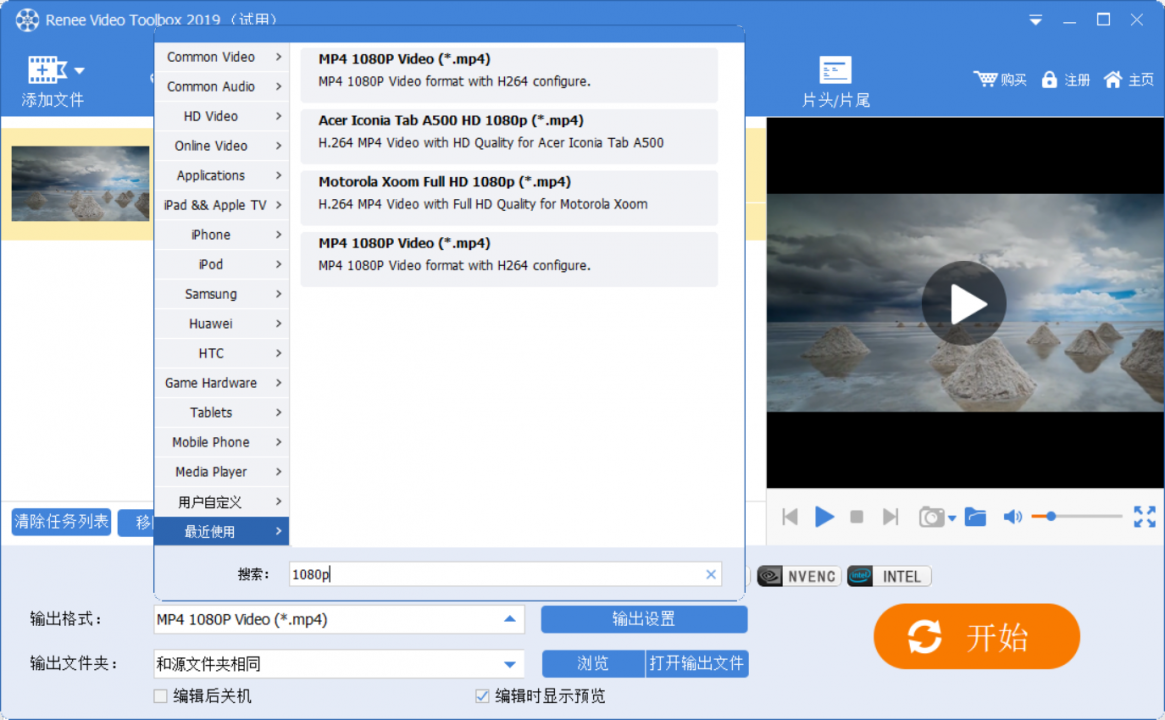Expand Common Audio category
1165x720 pixels.
coord(221,87)
